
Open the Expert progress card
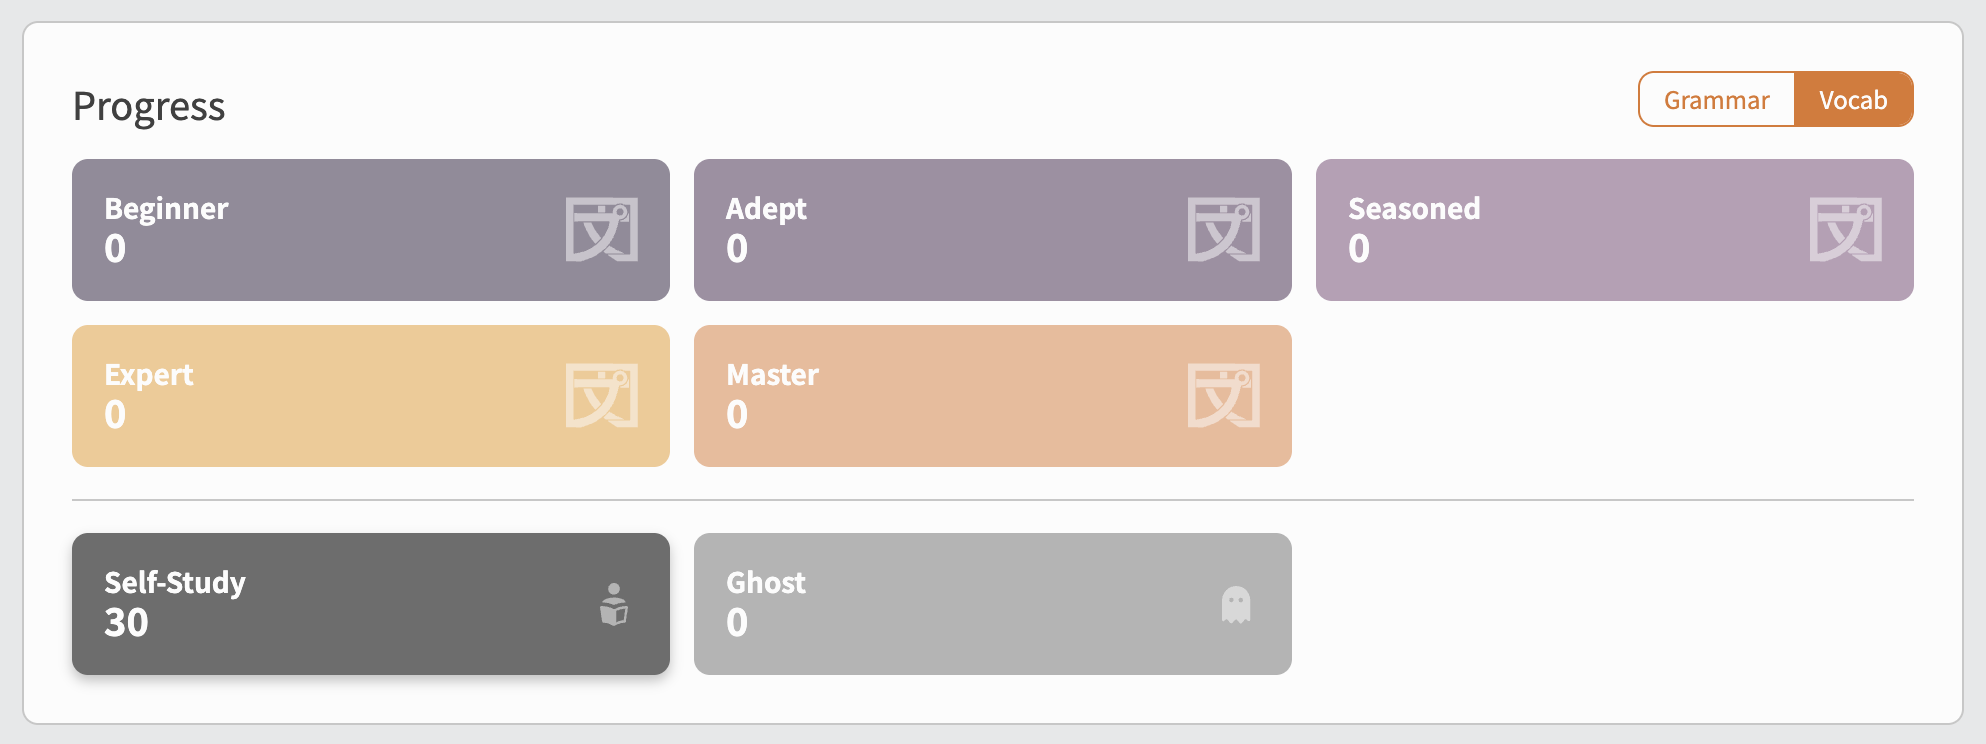(370, 396)
